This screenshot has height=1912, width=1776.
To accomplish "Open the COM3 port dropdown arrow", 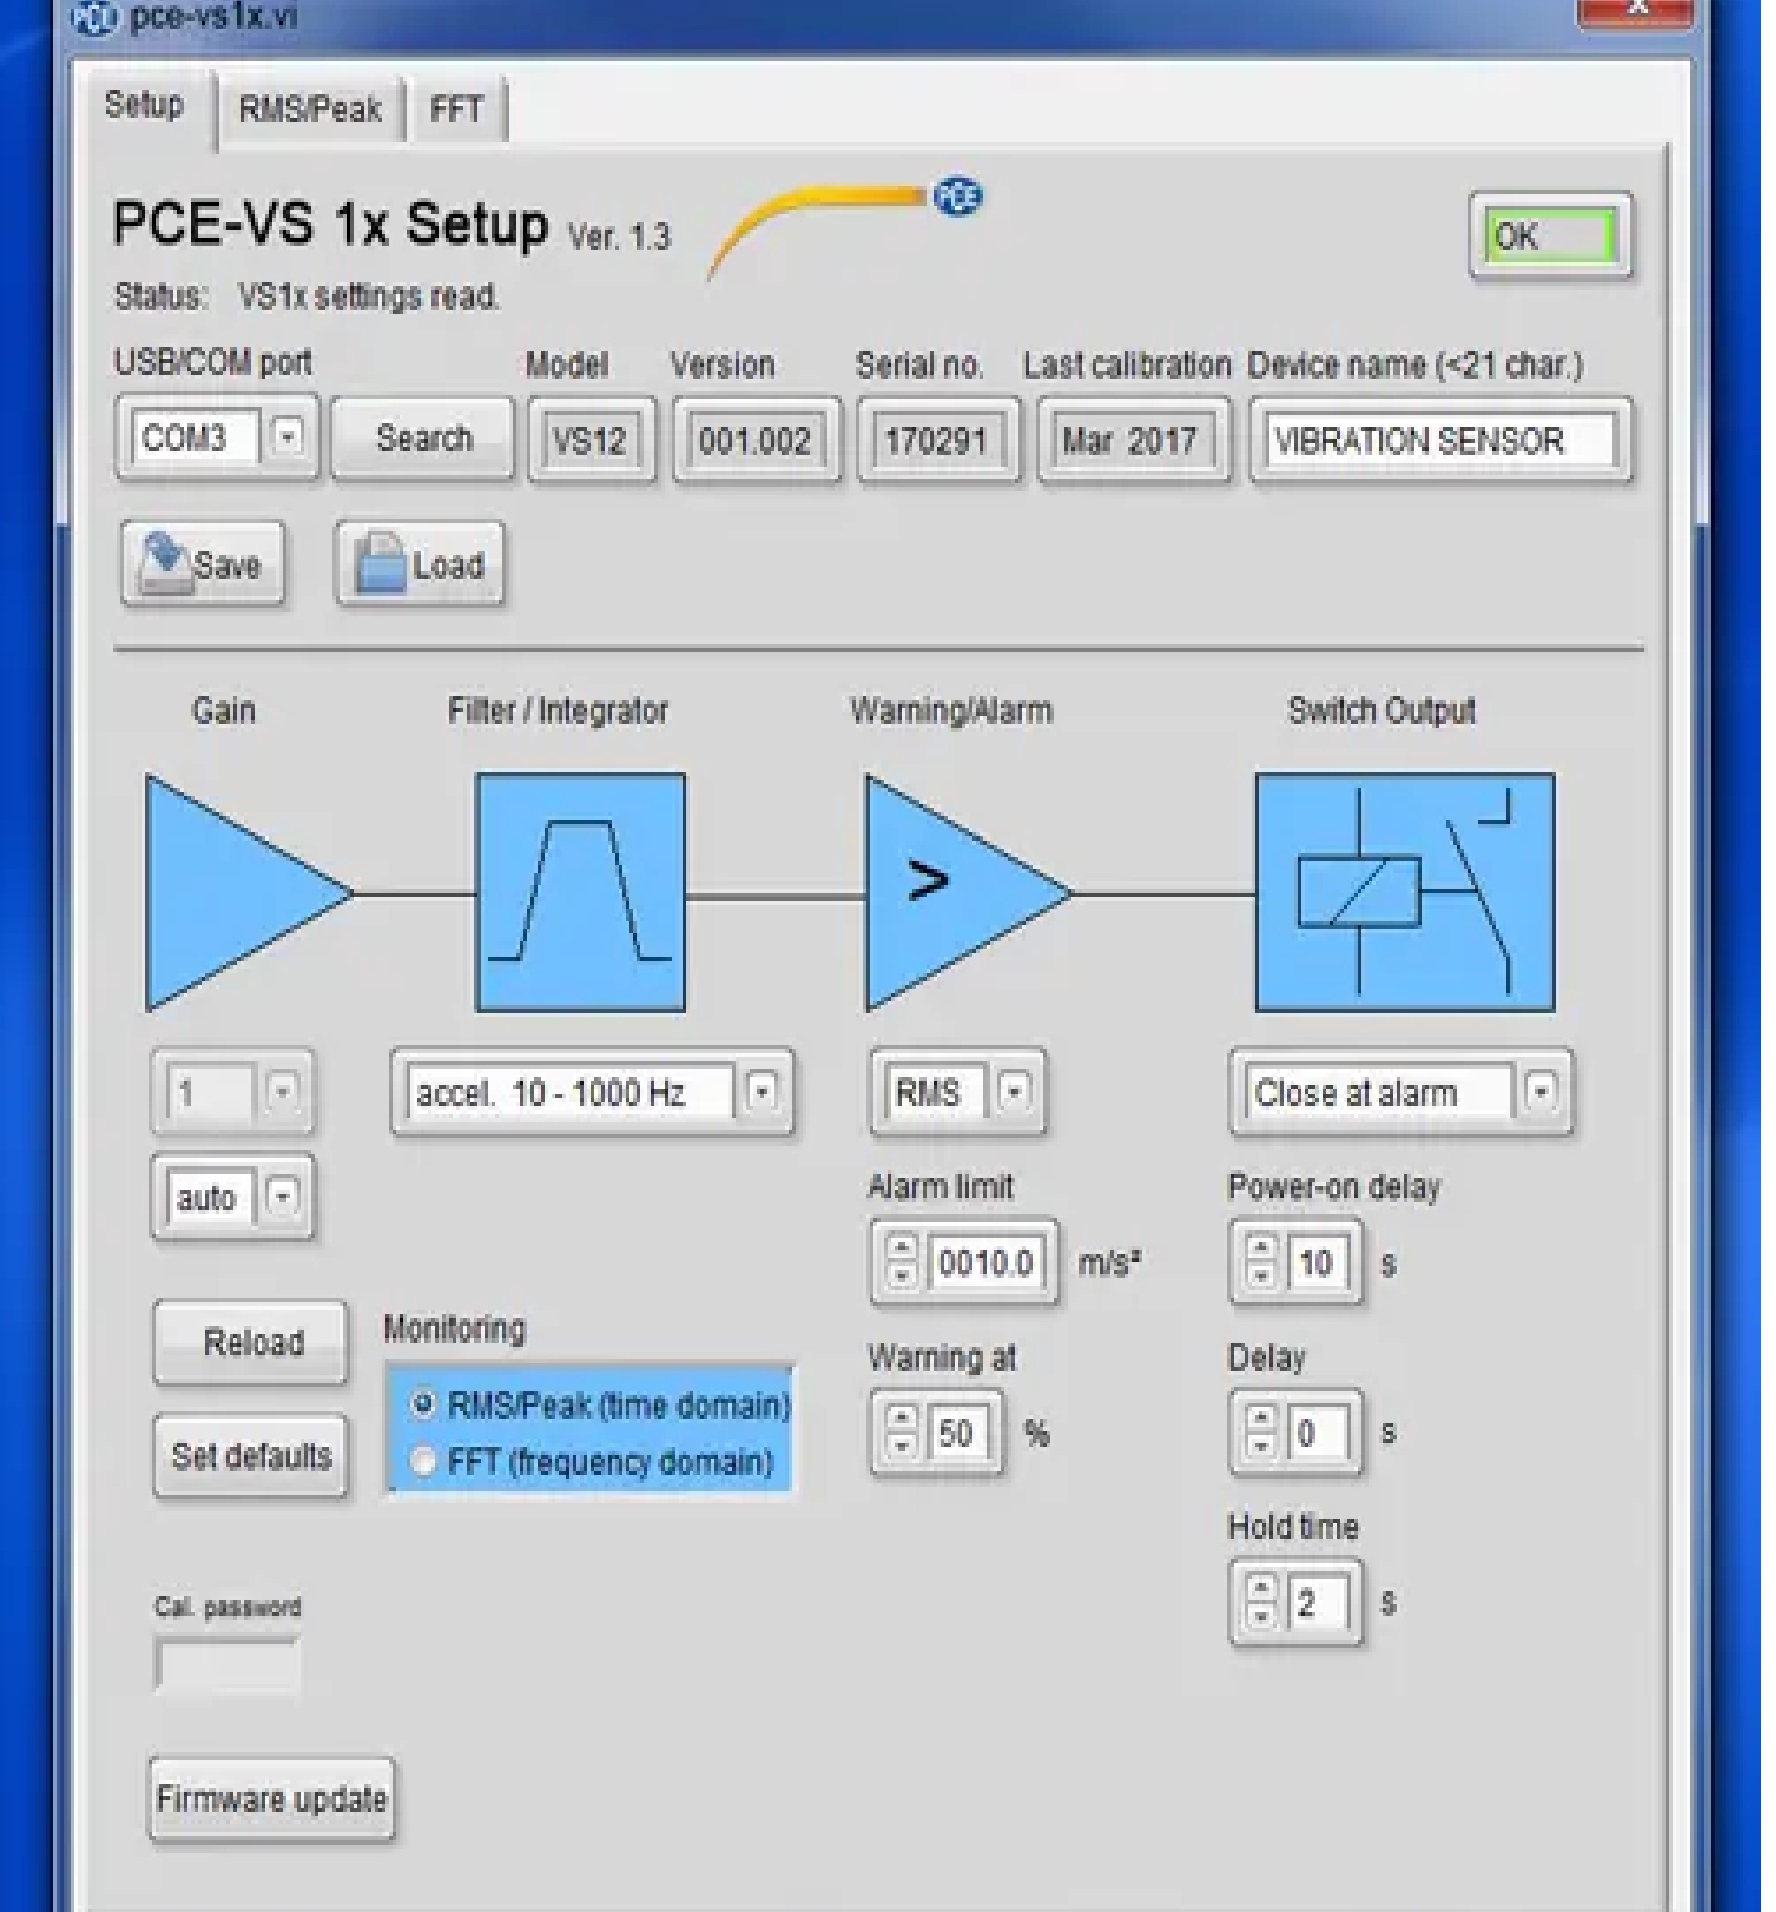I will click(287, 437).
